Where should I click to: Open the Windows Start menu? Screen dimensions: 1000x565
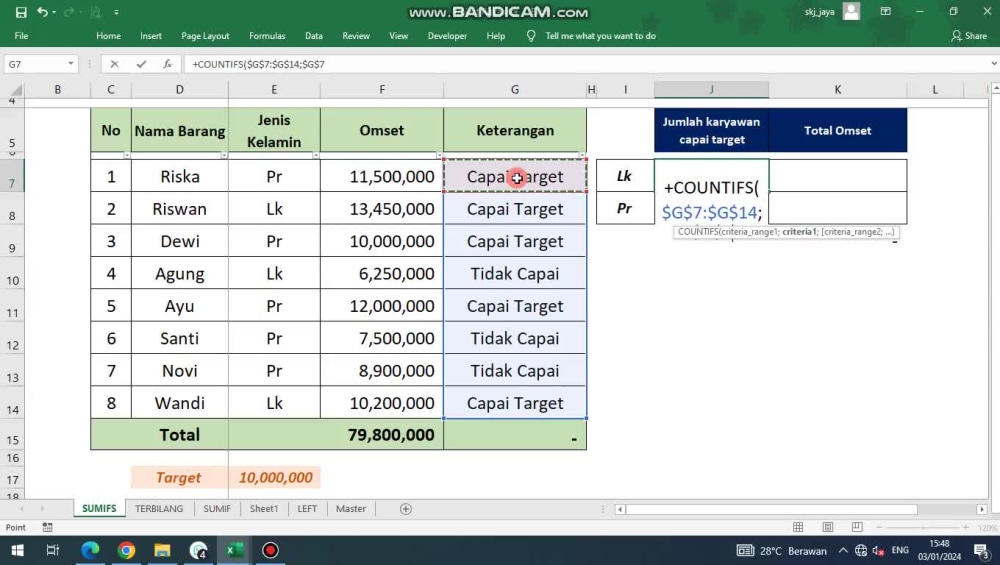pyautogui.click(x=17, y=550)
